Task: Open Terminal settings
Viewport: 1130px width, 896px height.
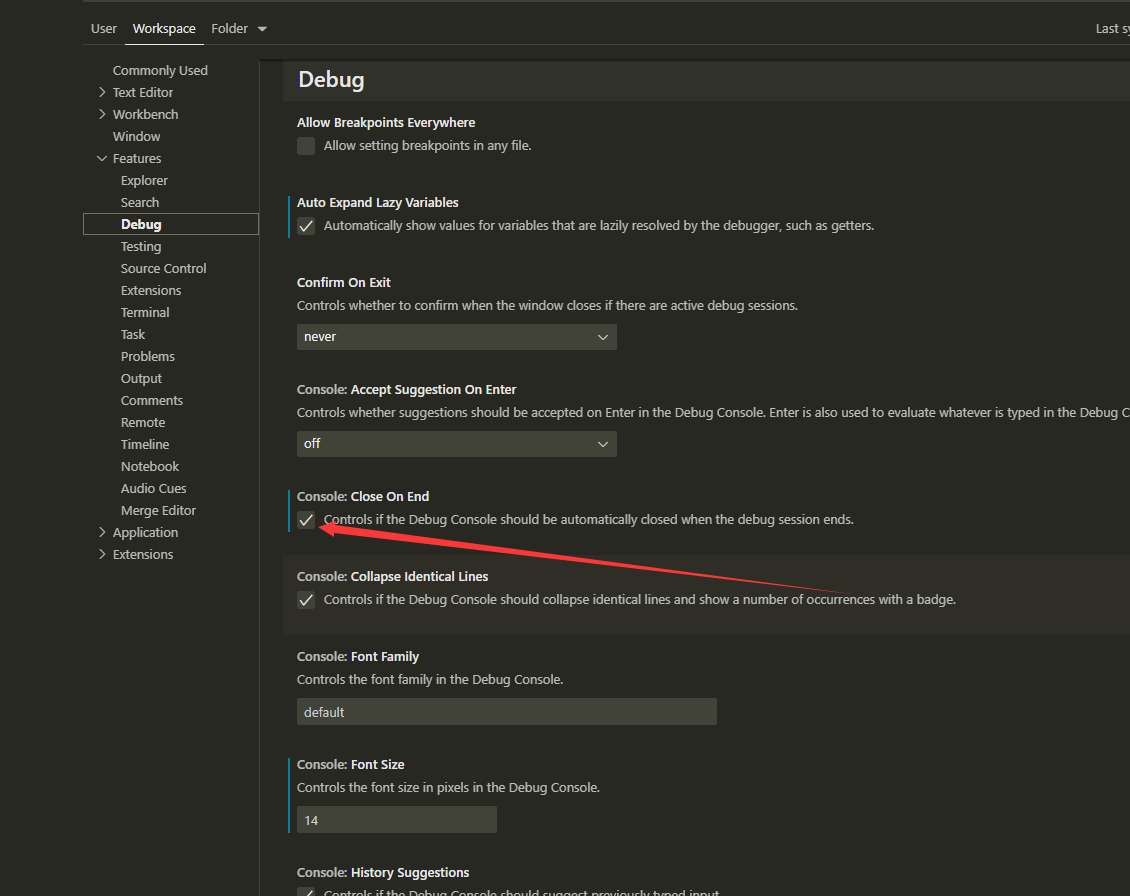Action: point(145,312)
